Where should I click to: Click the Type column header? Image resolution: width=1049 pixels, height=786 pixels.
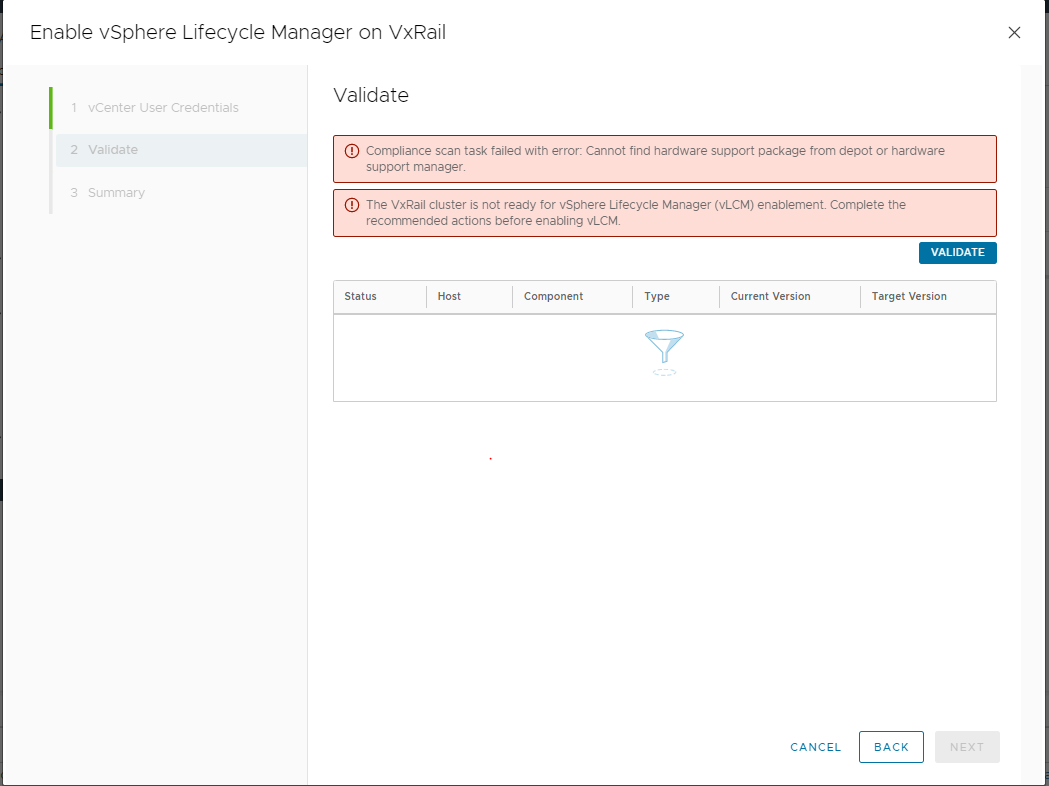656,296
